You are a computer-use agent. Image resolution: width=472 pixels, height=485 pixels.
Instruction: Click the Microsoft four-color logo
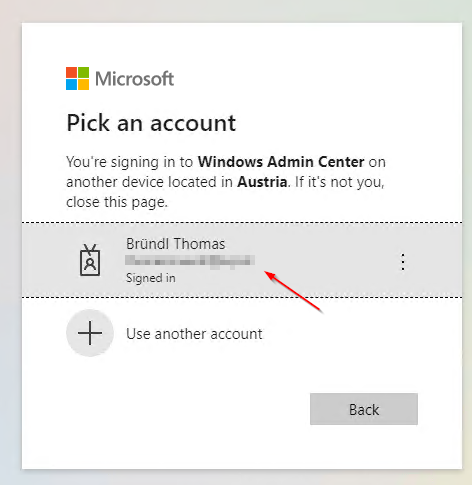77,79
